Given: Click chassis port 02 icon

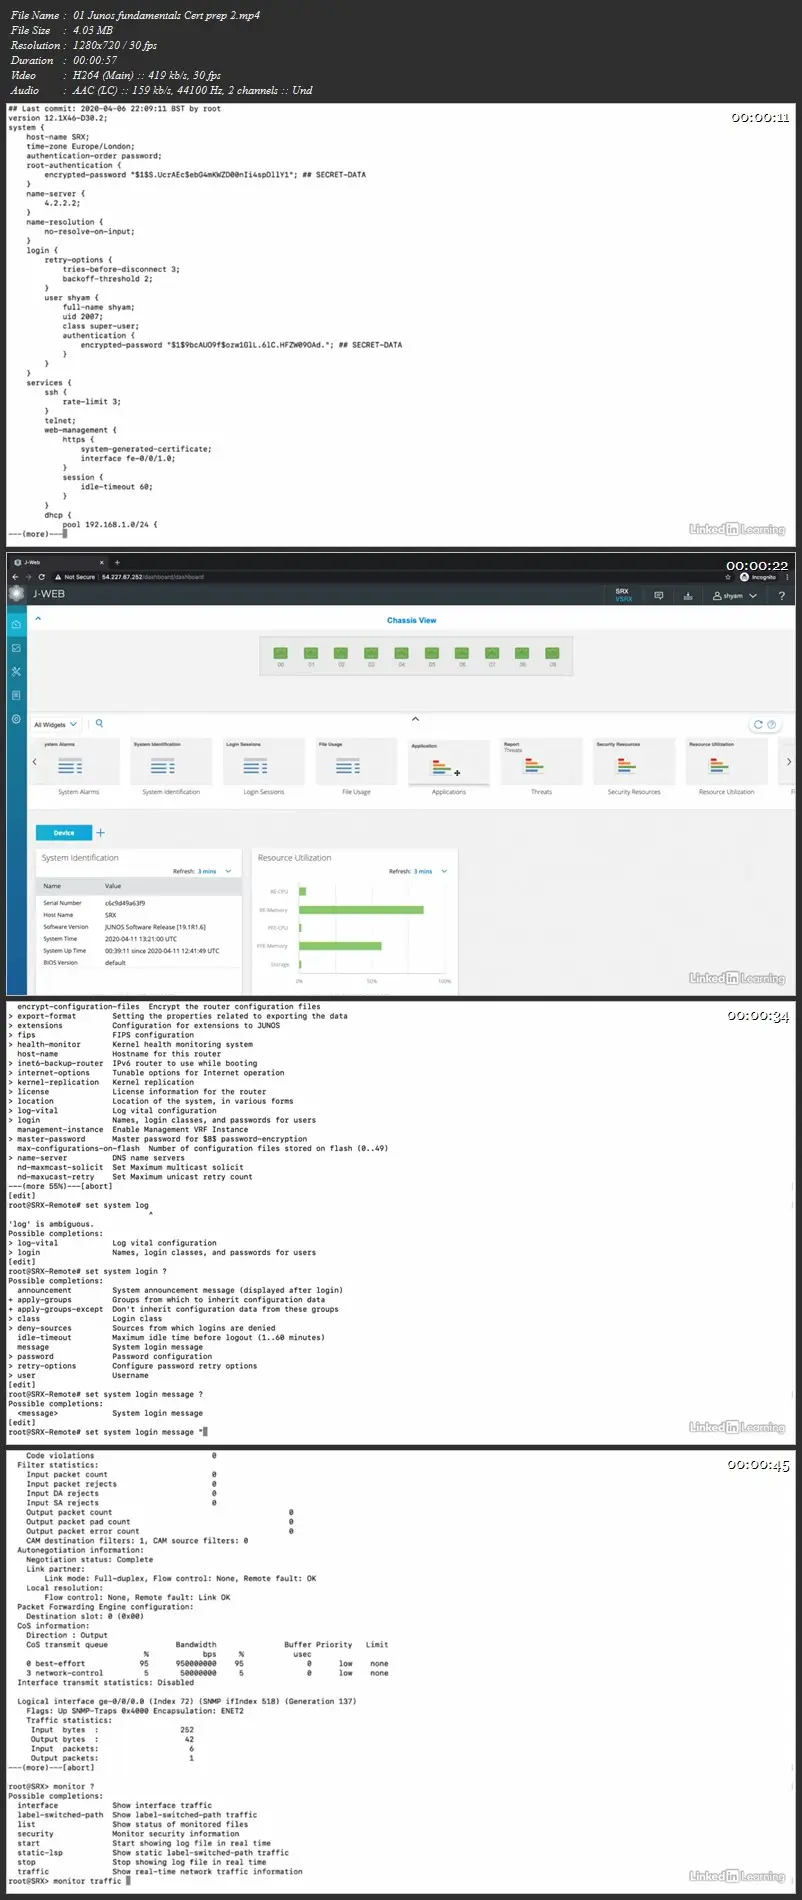Looking at the screenshot, I should (341, 652).
